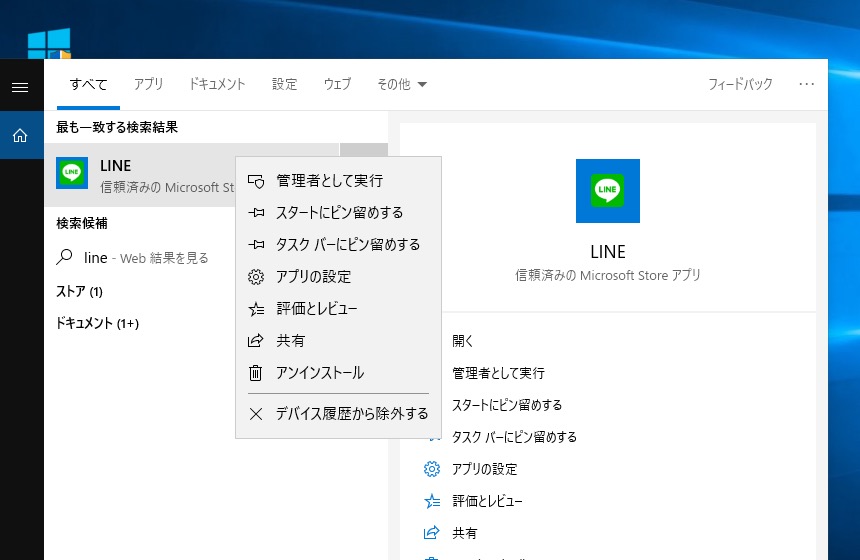Choose タスク バーにピン留めする in context menu

[x=348, y=245]
